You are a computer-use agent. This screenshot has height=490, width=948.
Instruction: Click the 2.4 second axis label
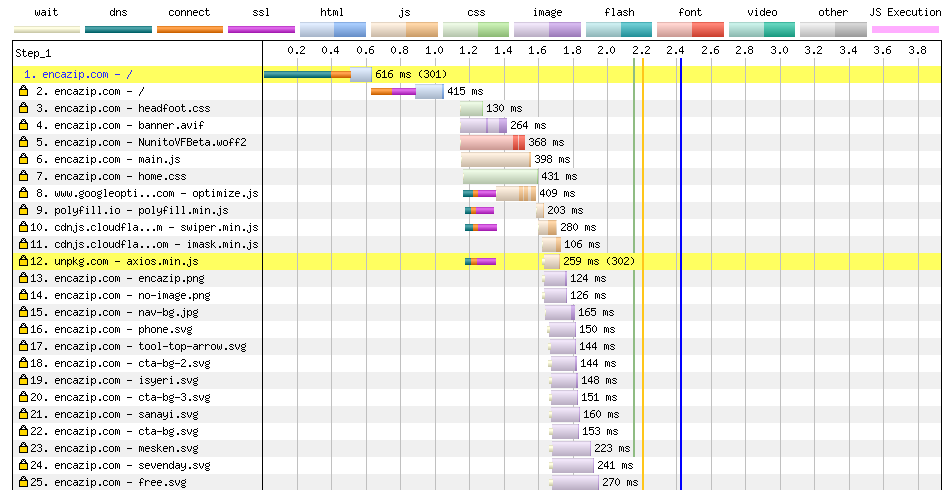click(x=675, y=50)
